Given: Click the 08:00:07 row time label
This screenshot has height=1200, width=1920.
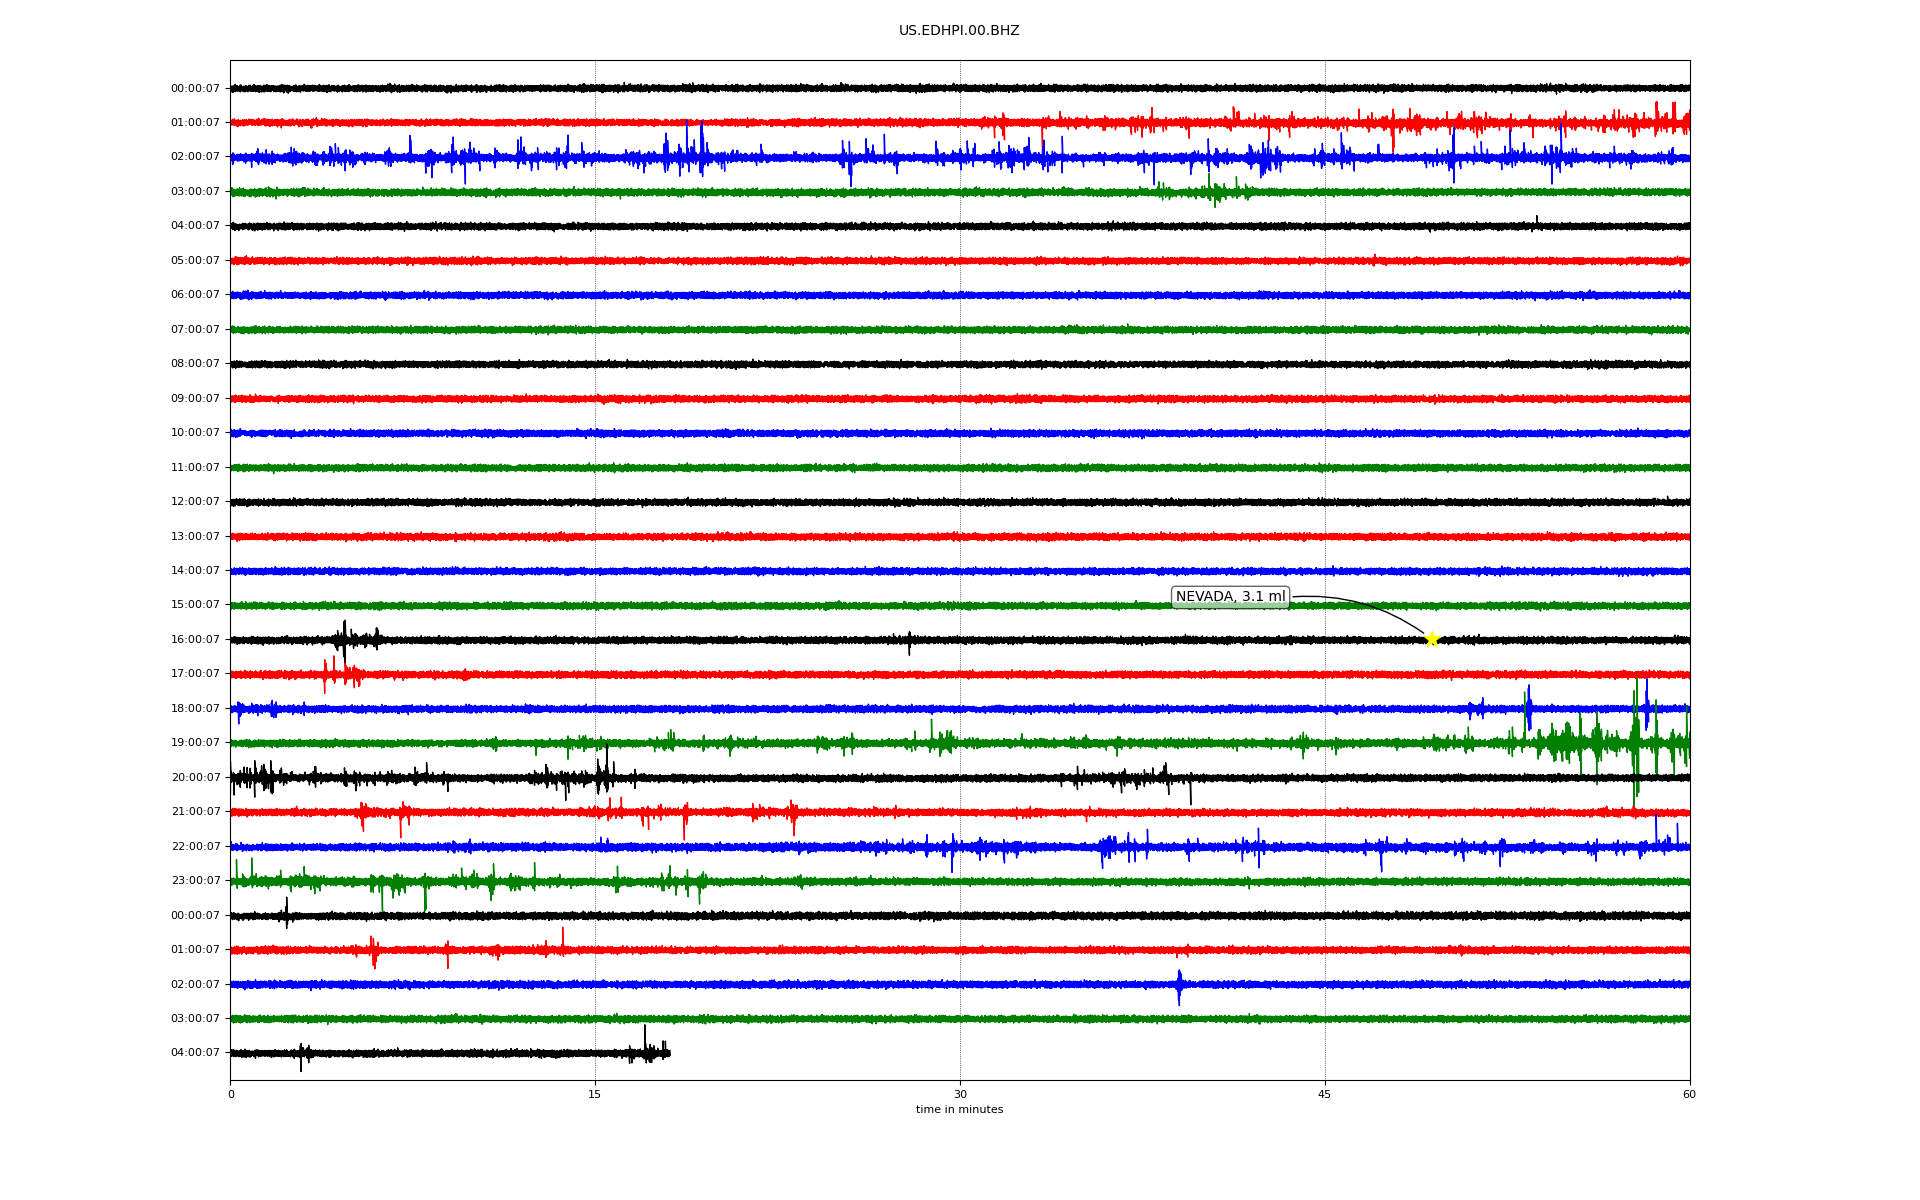Looking at the screenshot, I should pos(195,364).
